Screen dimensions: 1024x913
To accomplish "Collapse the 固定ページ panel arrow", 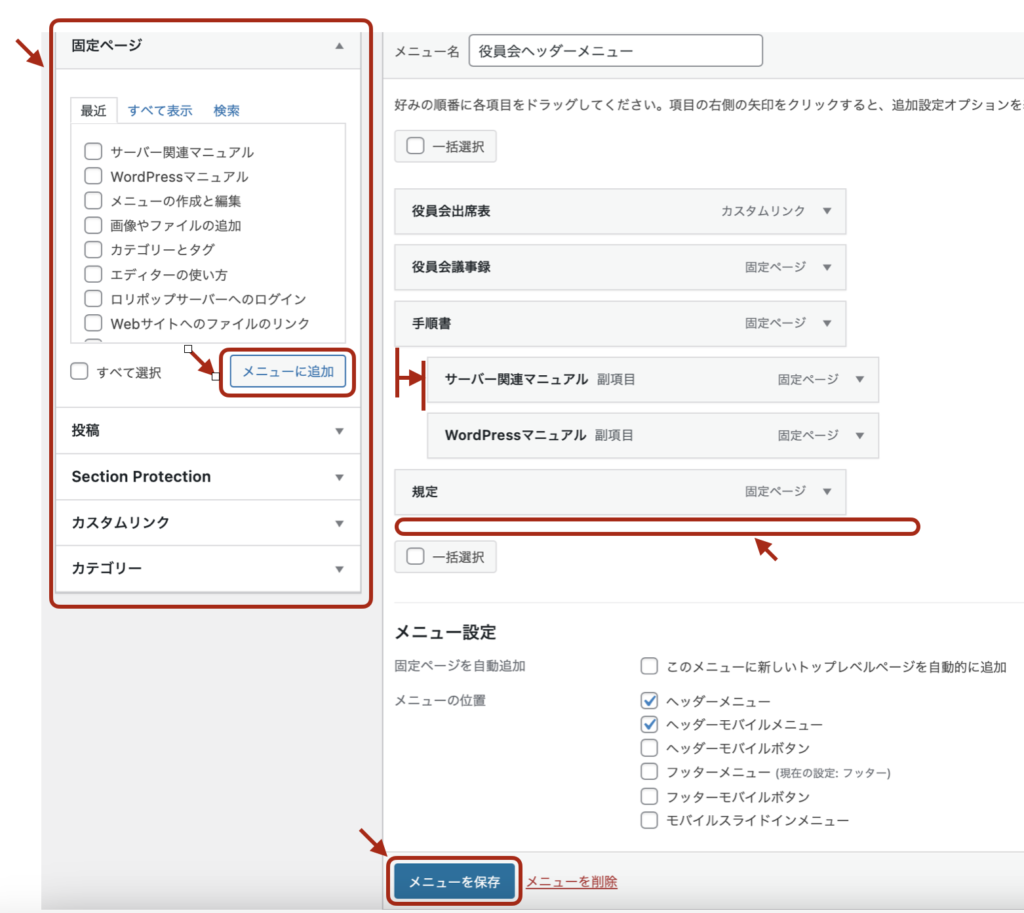I will point(339,46).
